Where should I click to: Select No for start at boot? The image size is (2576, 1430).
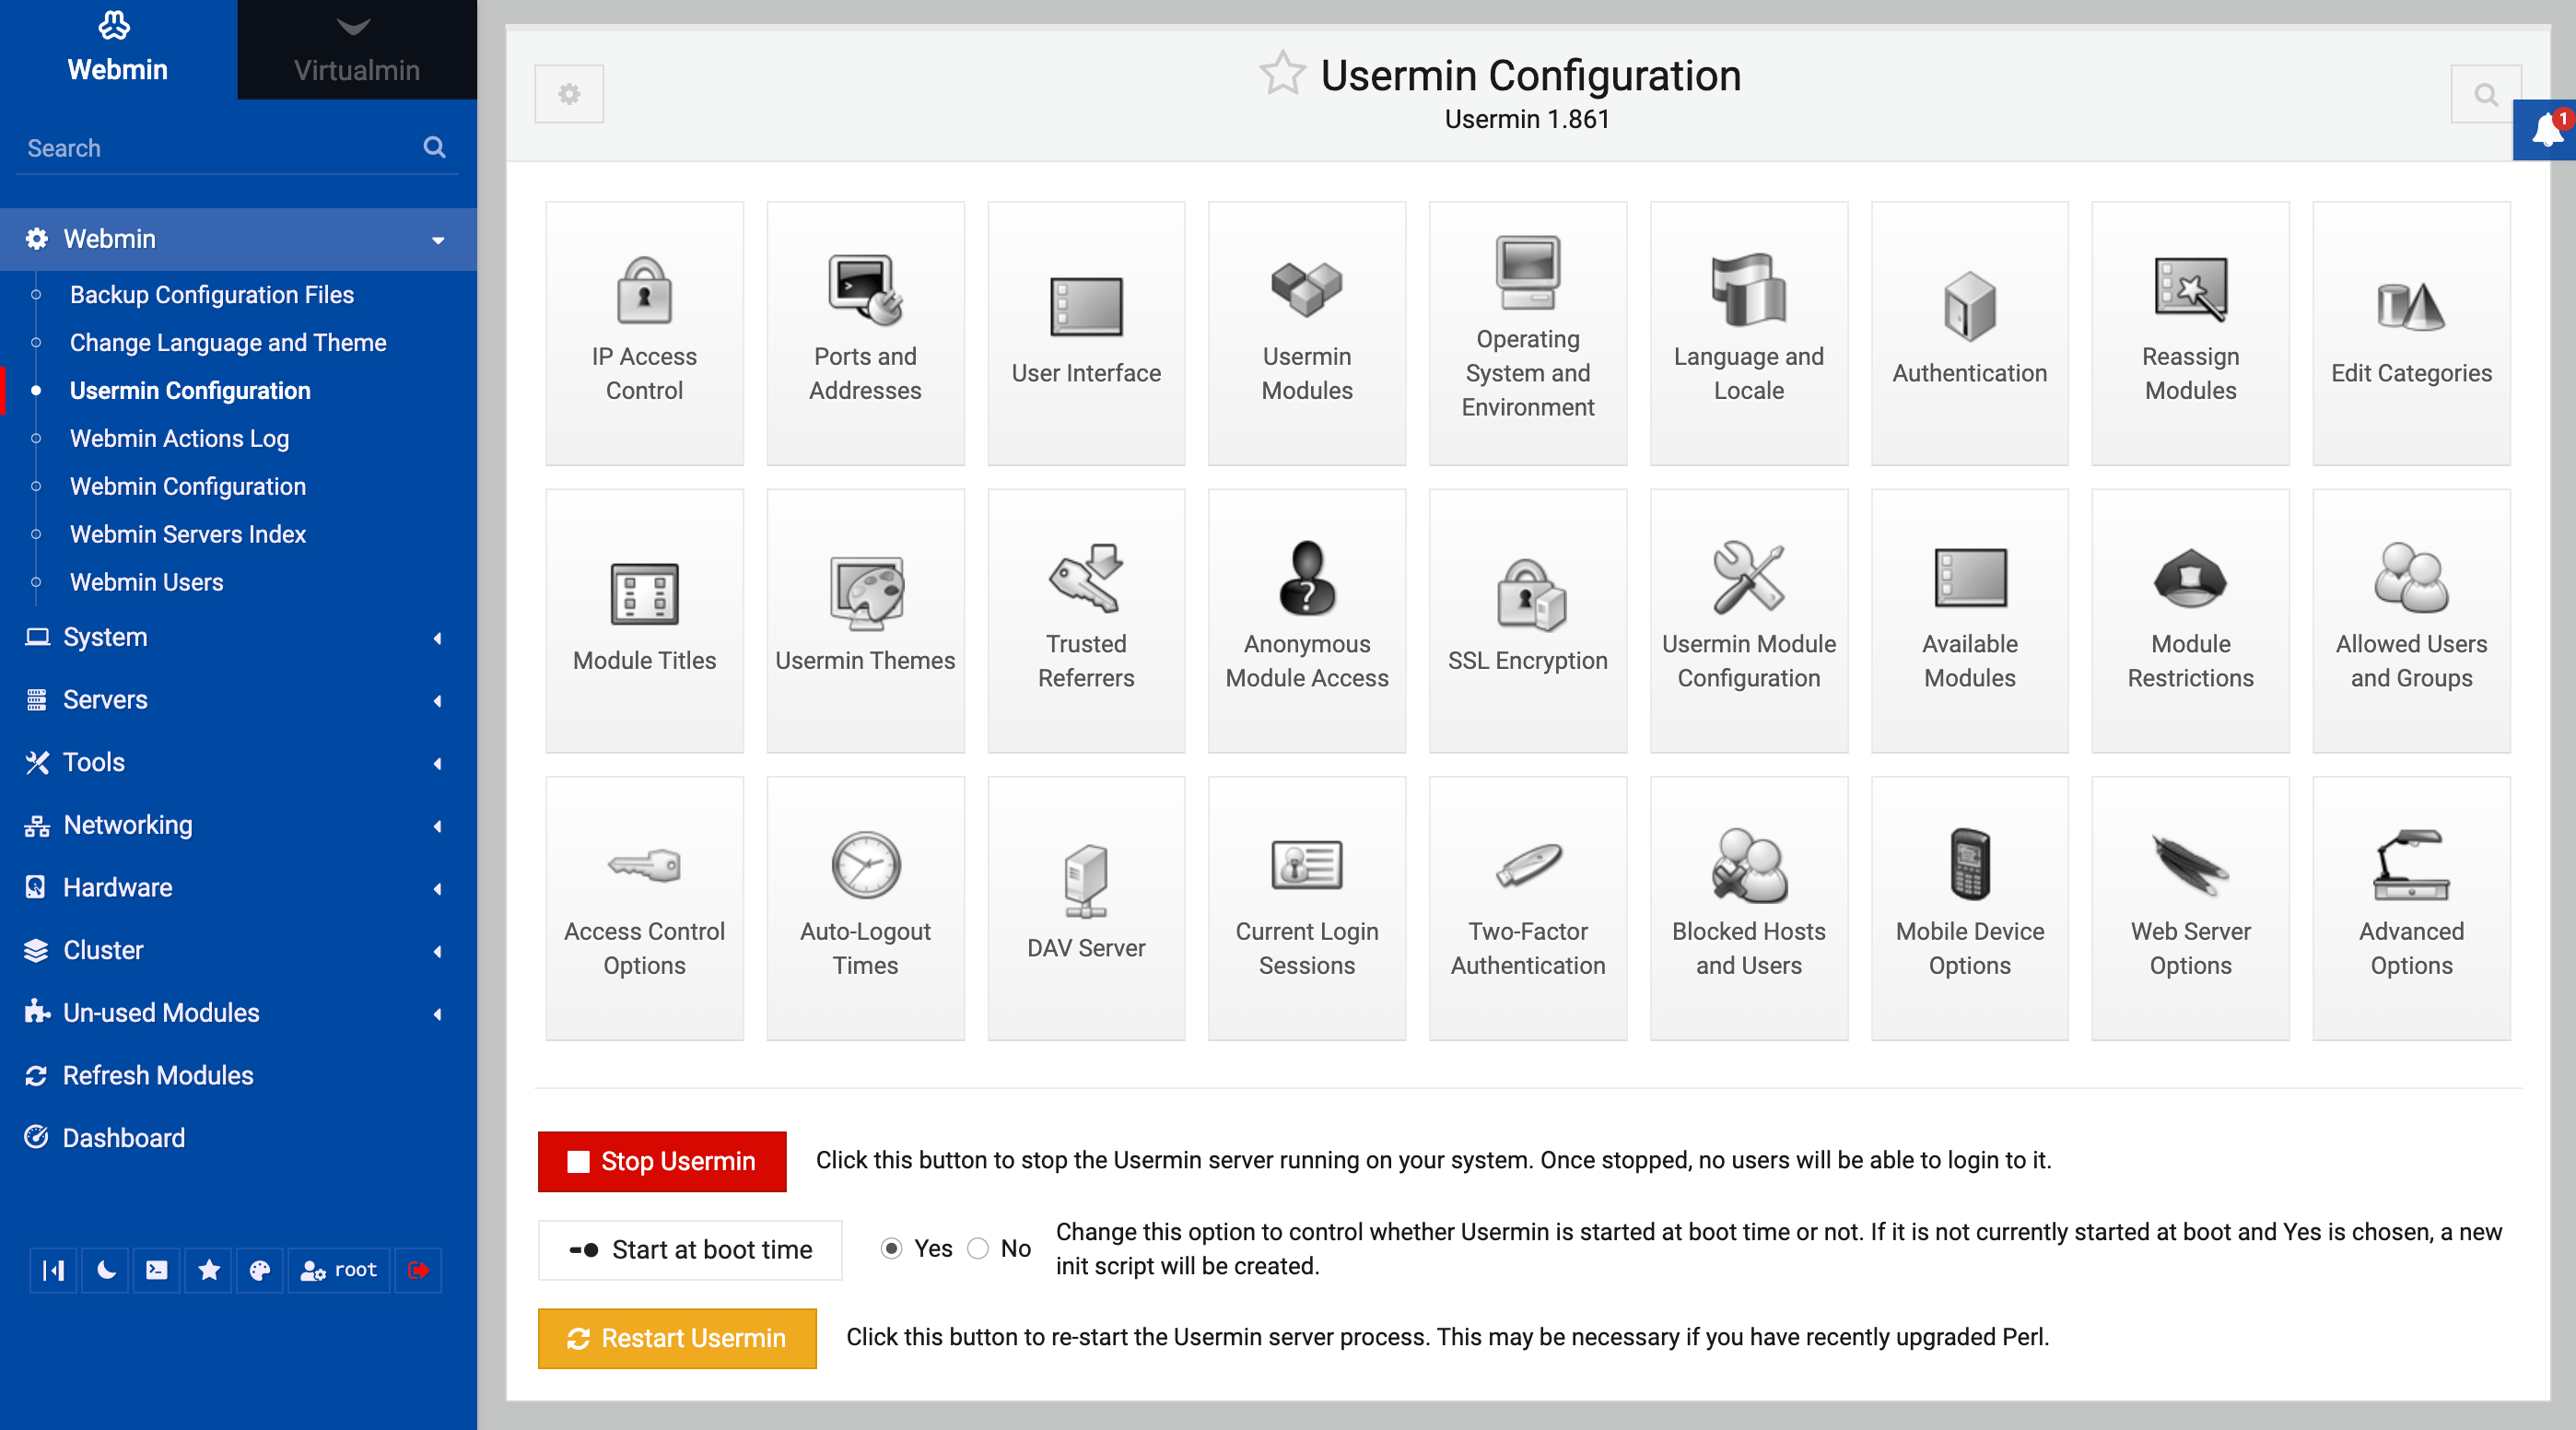[978, 1248]
